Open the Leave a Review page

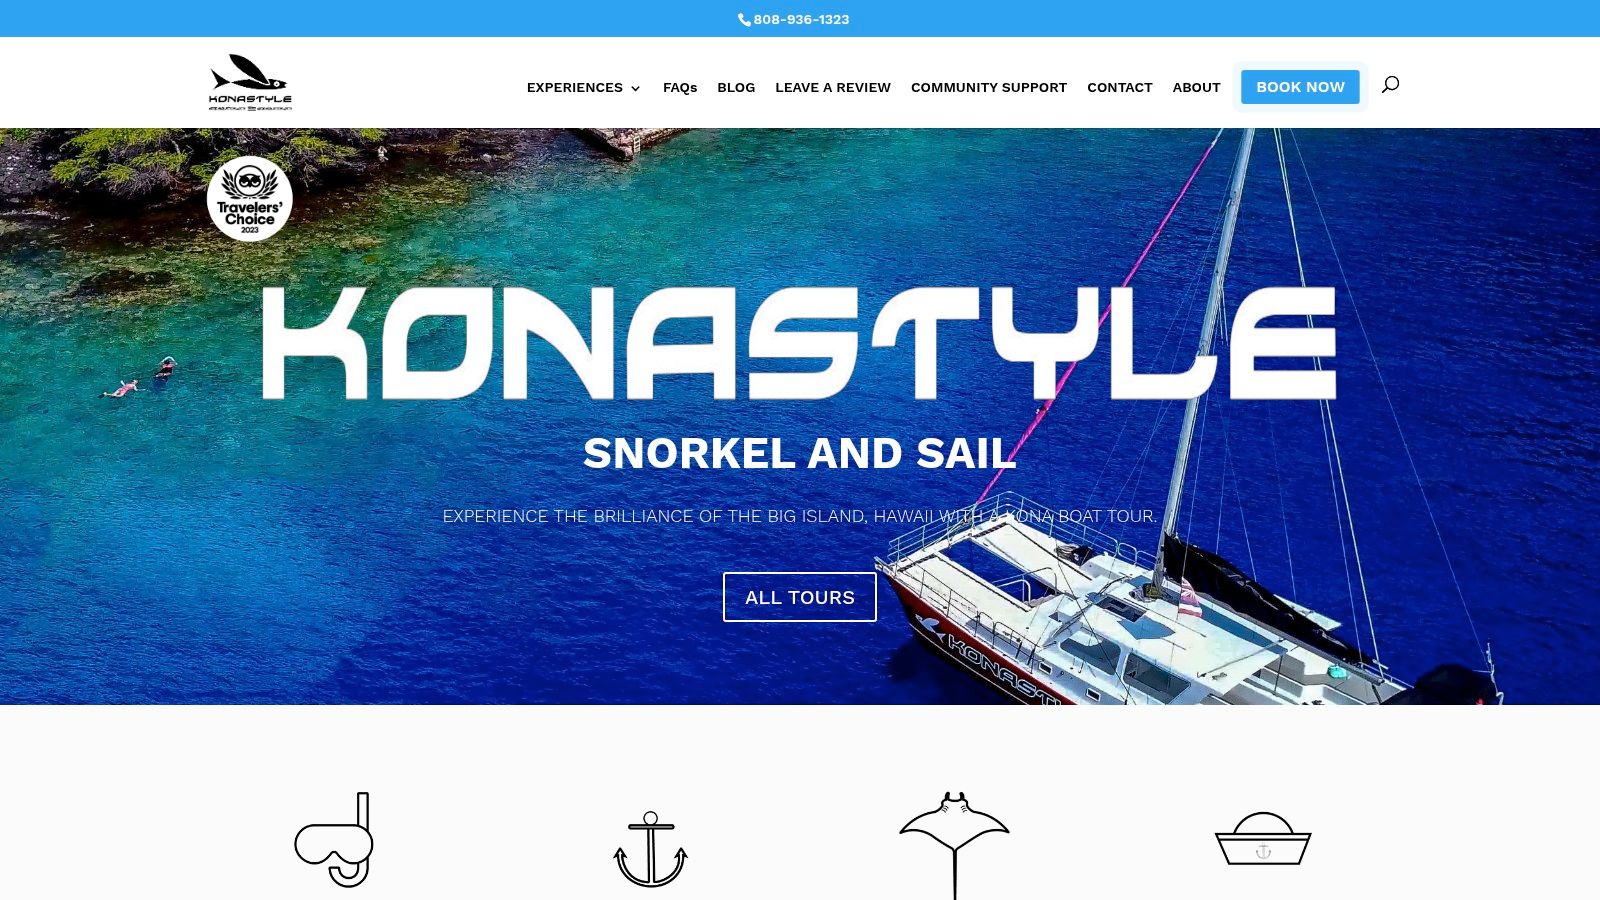click(833, 88)
